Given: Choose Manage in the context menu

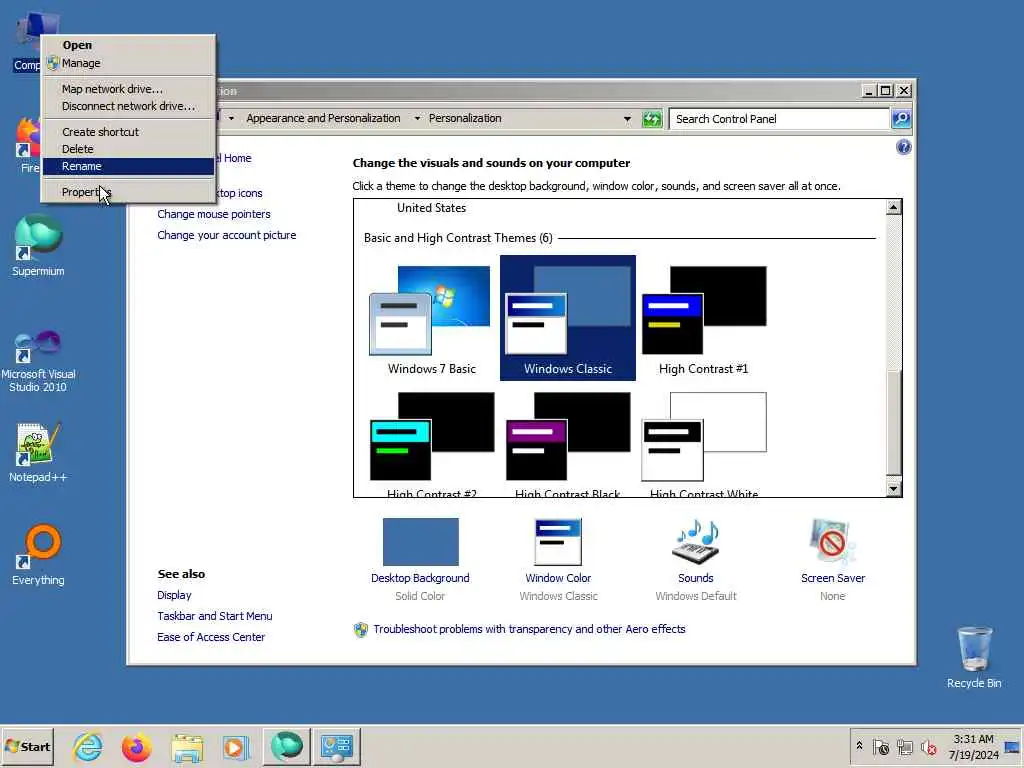Looking at the screenshot, I should [129, 63].
